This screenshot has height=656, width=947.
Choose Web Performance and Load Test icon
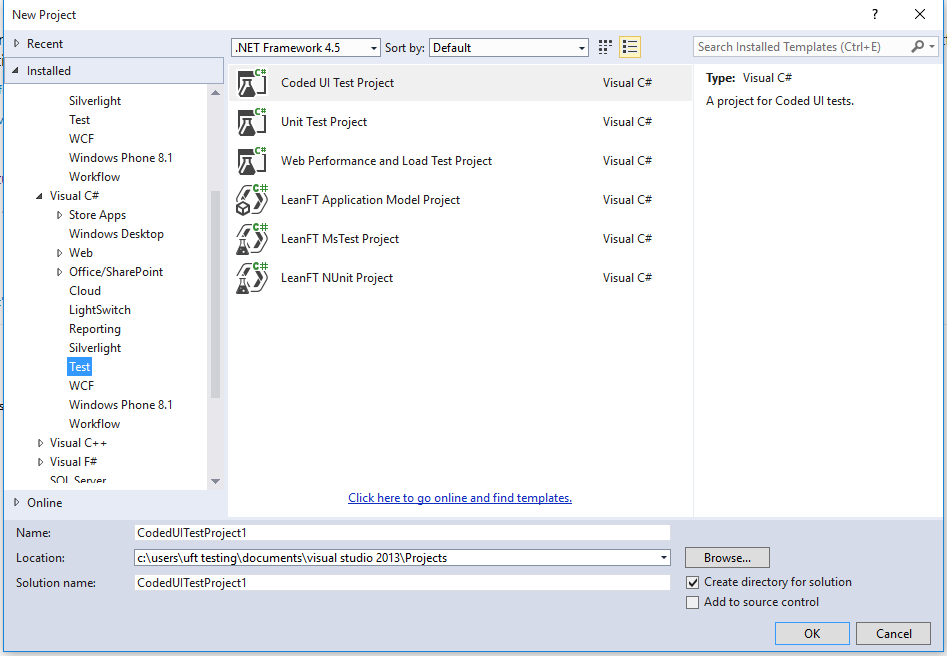click(252, 161)
